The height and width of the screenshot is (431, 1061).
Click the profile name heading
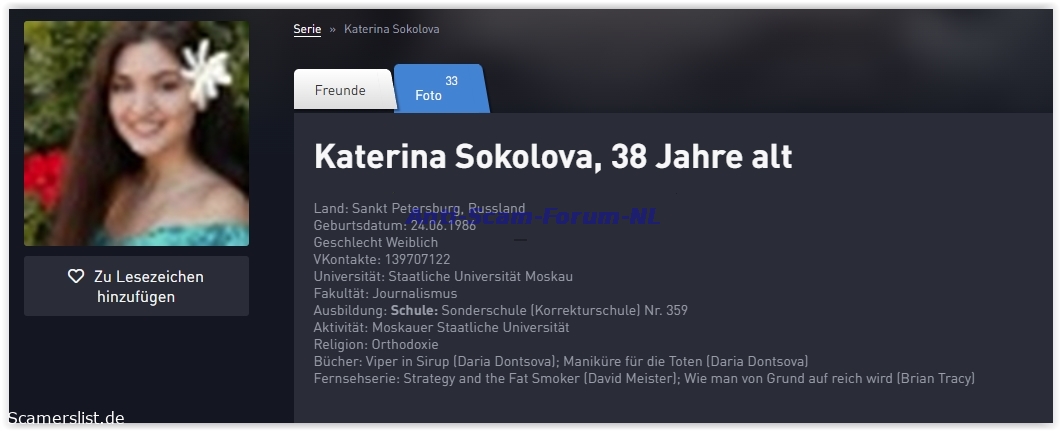(552, 156)
